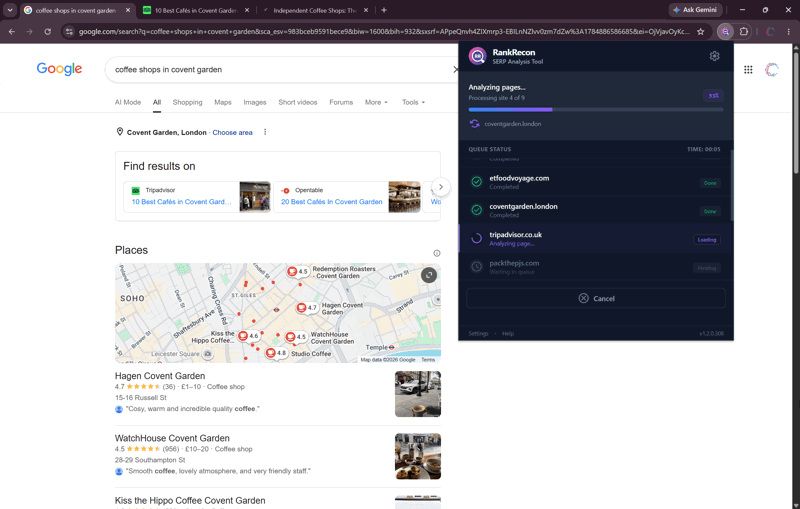Select the Maps search tab
This screenshot has width=800, height=509.
(x=222, y=102)
